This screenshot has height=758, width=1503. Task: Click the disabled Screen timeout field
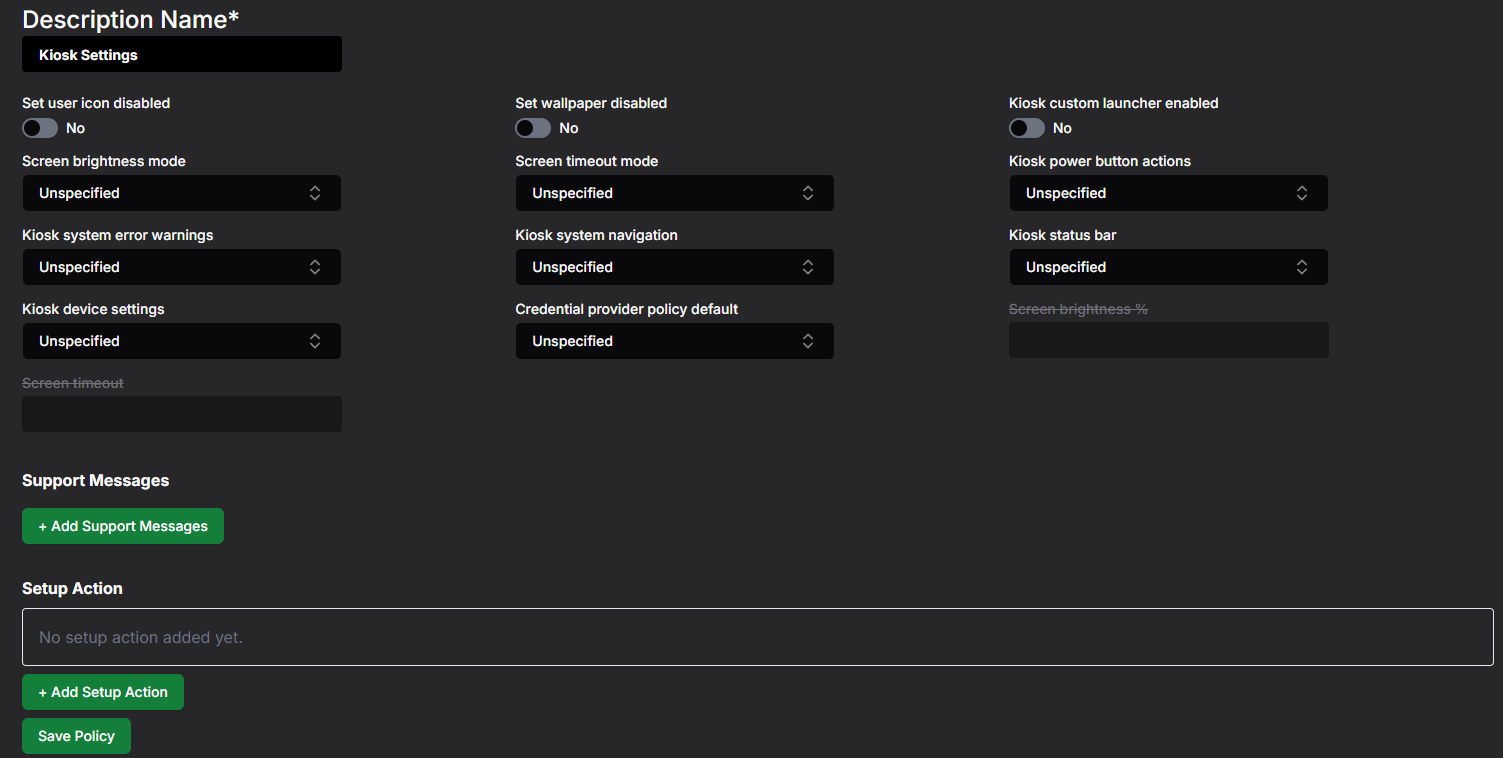click(x=182, y=414)
